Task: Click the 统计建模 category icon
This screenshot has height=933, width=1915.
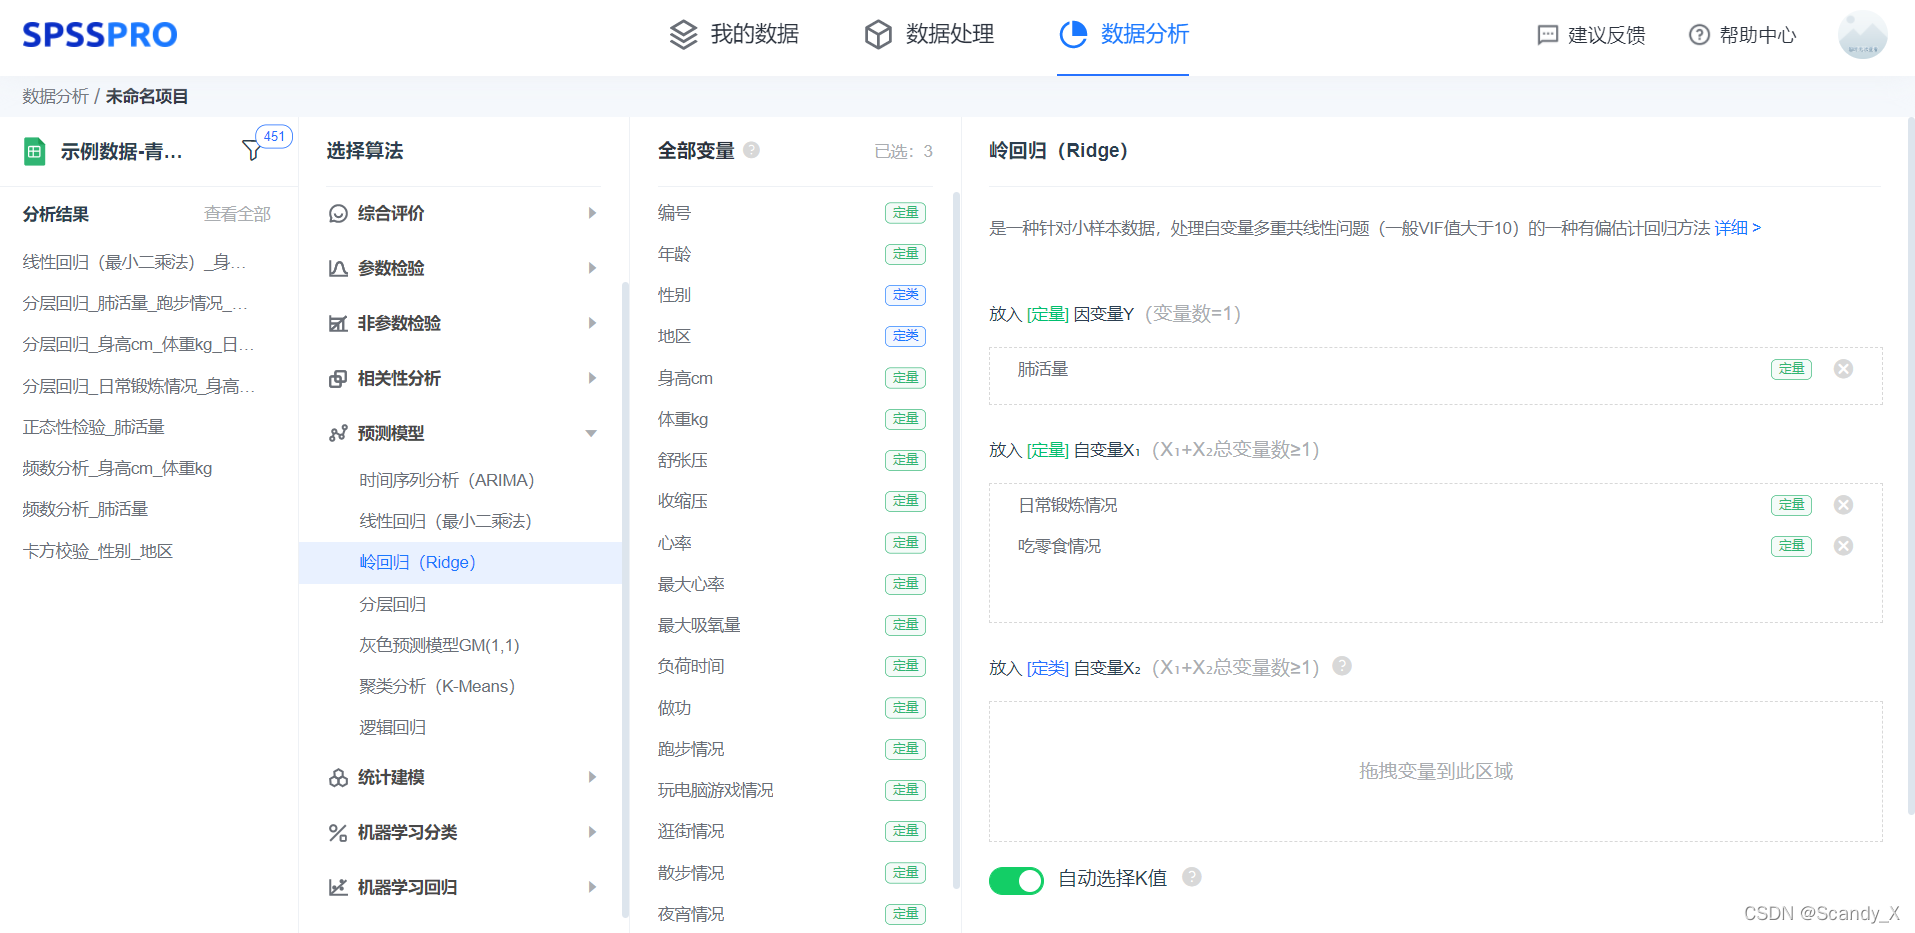Action: pyautogui.click(x=338, y=777)
